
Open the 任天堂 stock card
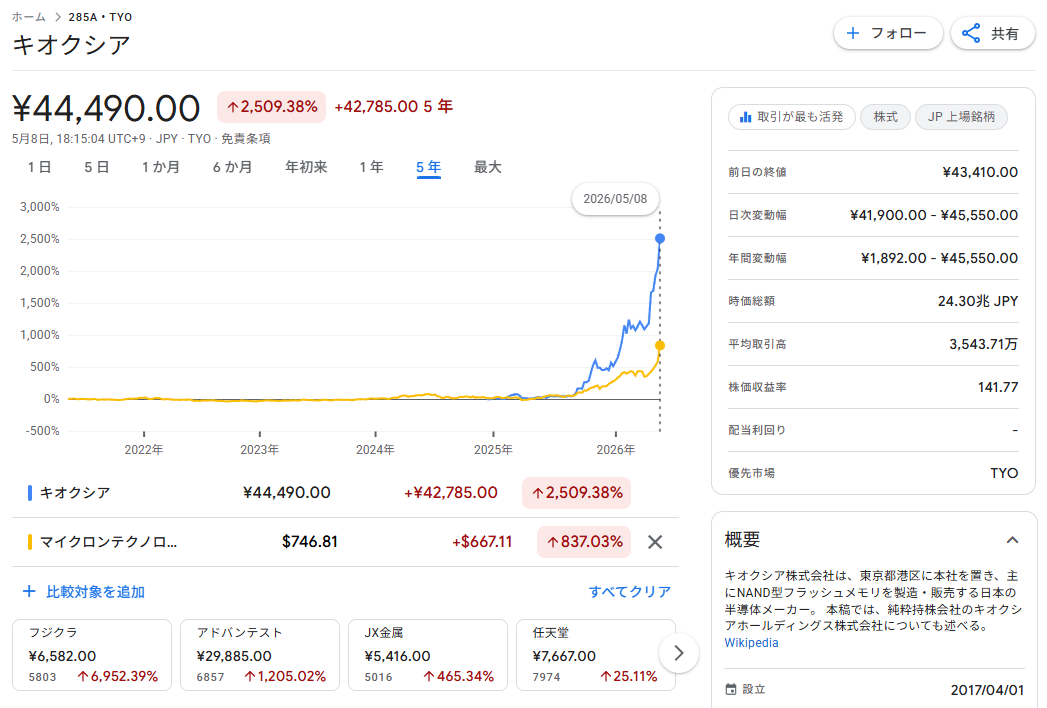[596, 655]
